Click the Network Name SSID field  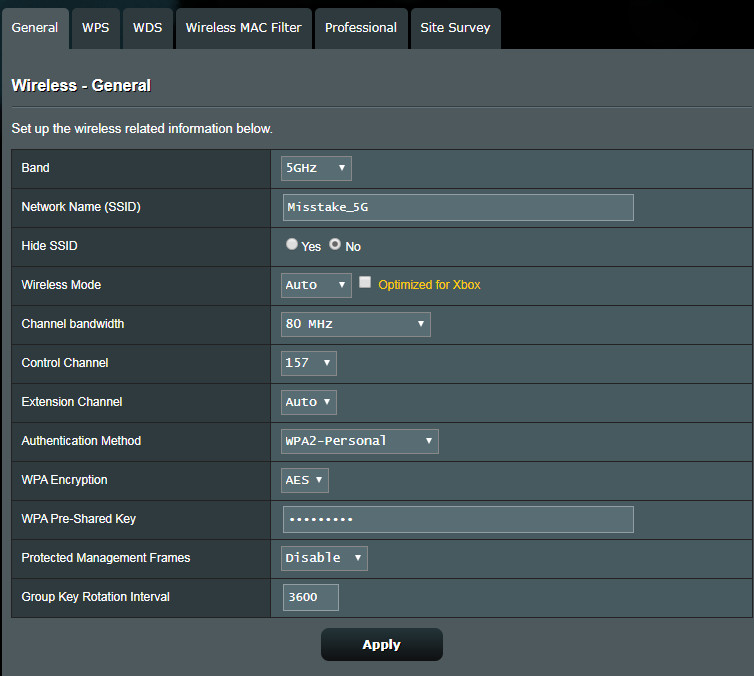coord(458,207)
